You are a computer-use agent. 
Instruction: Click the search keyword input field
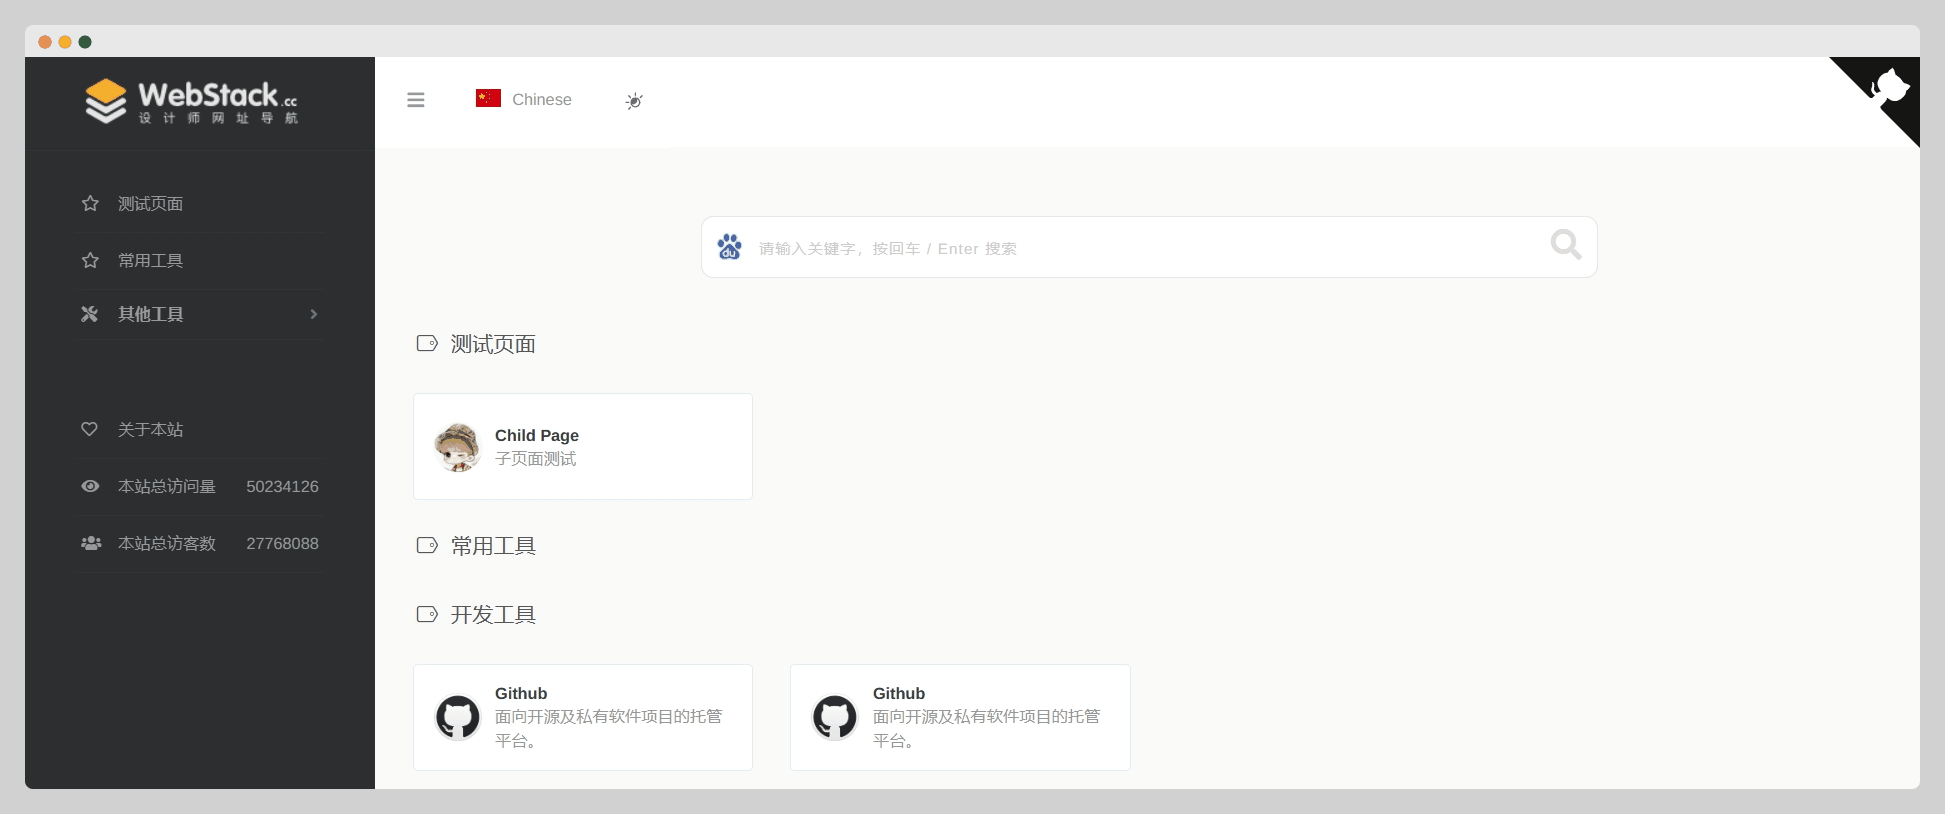point(1140,248)
